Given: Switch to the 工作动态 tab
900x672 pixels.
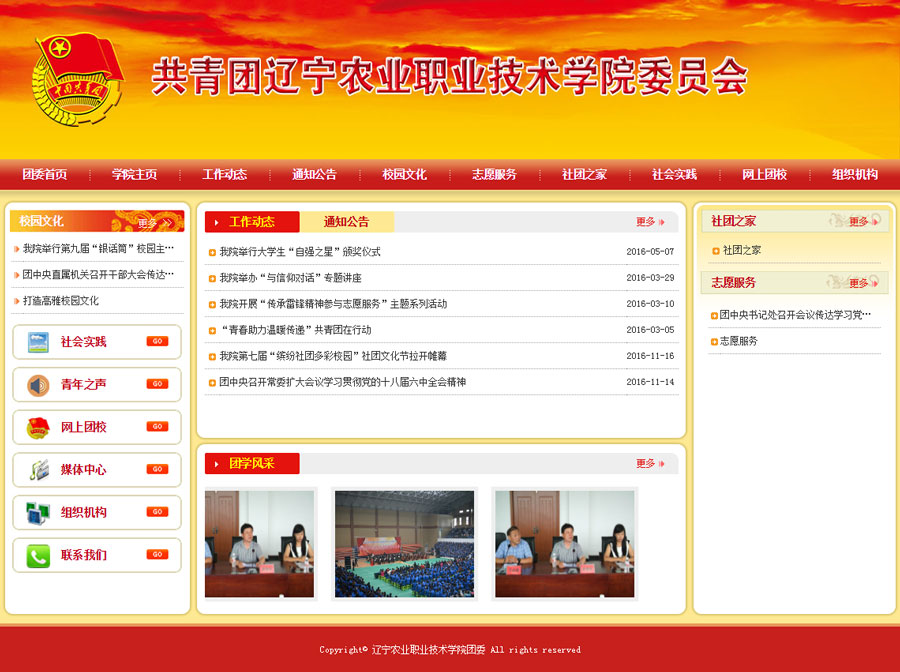Looking at the screenshot, I should point(252,222).
